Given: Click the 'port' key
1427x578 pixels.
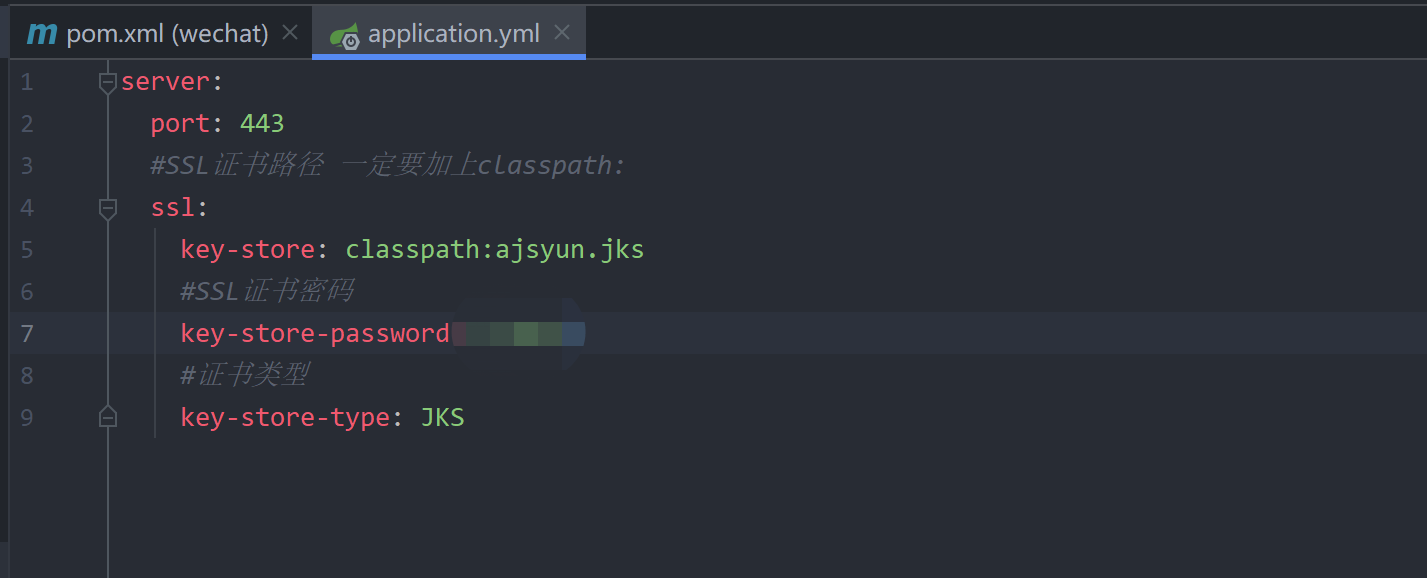Looking at the screenshot, I should coord(180,124).
